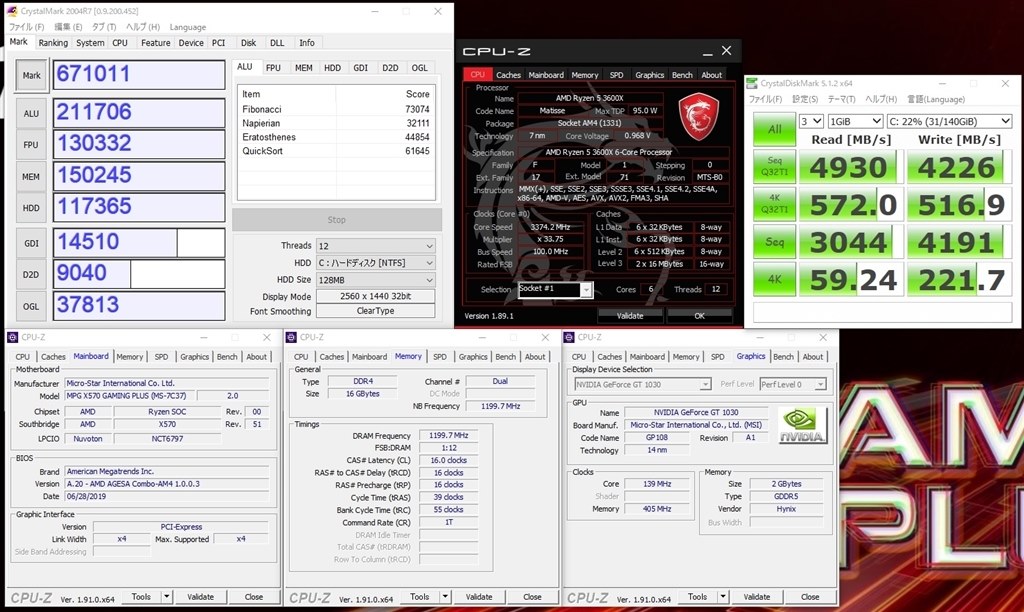The height and width of the screenshot is (612, 1024).
Task: Click the Font Smoothing field showing ClearType
Action: point(376,311)
